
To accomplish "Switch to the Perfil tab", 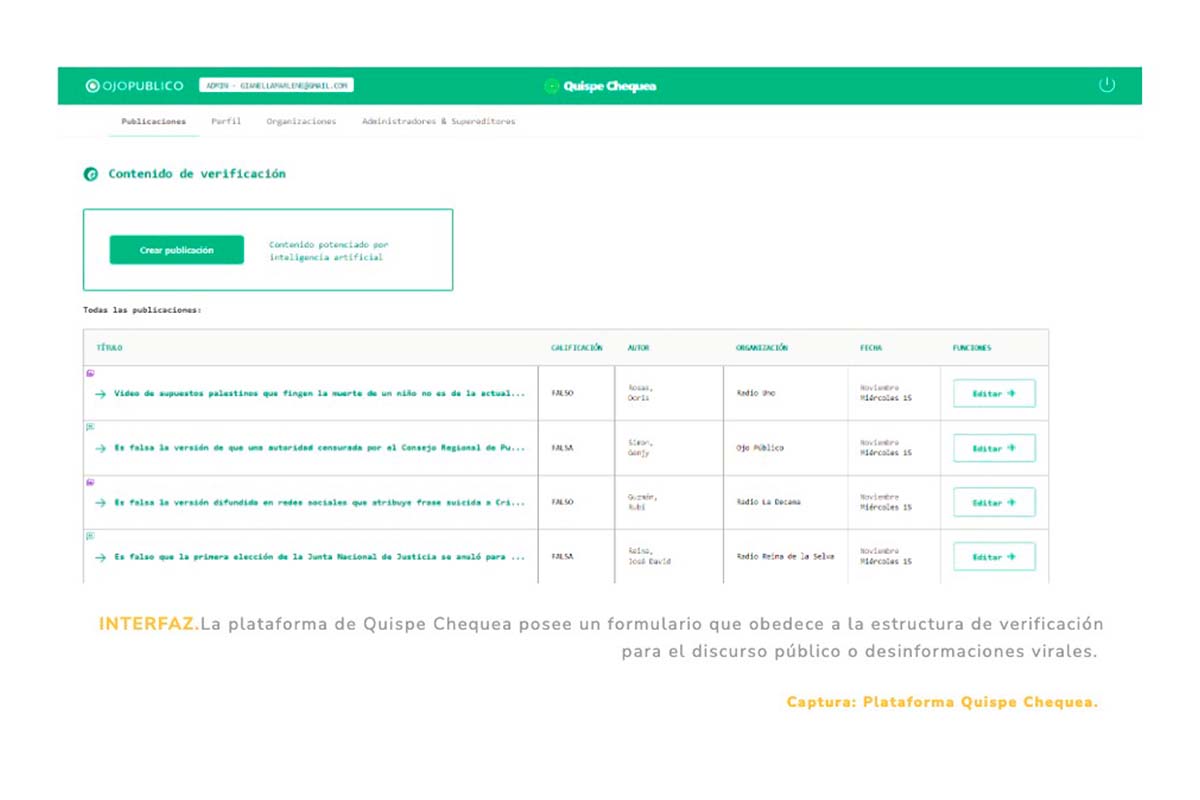I will [226, 121].
